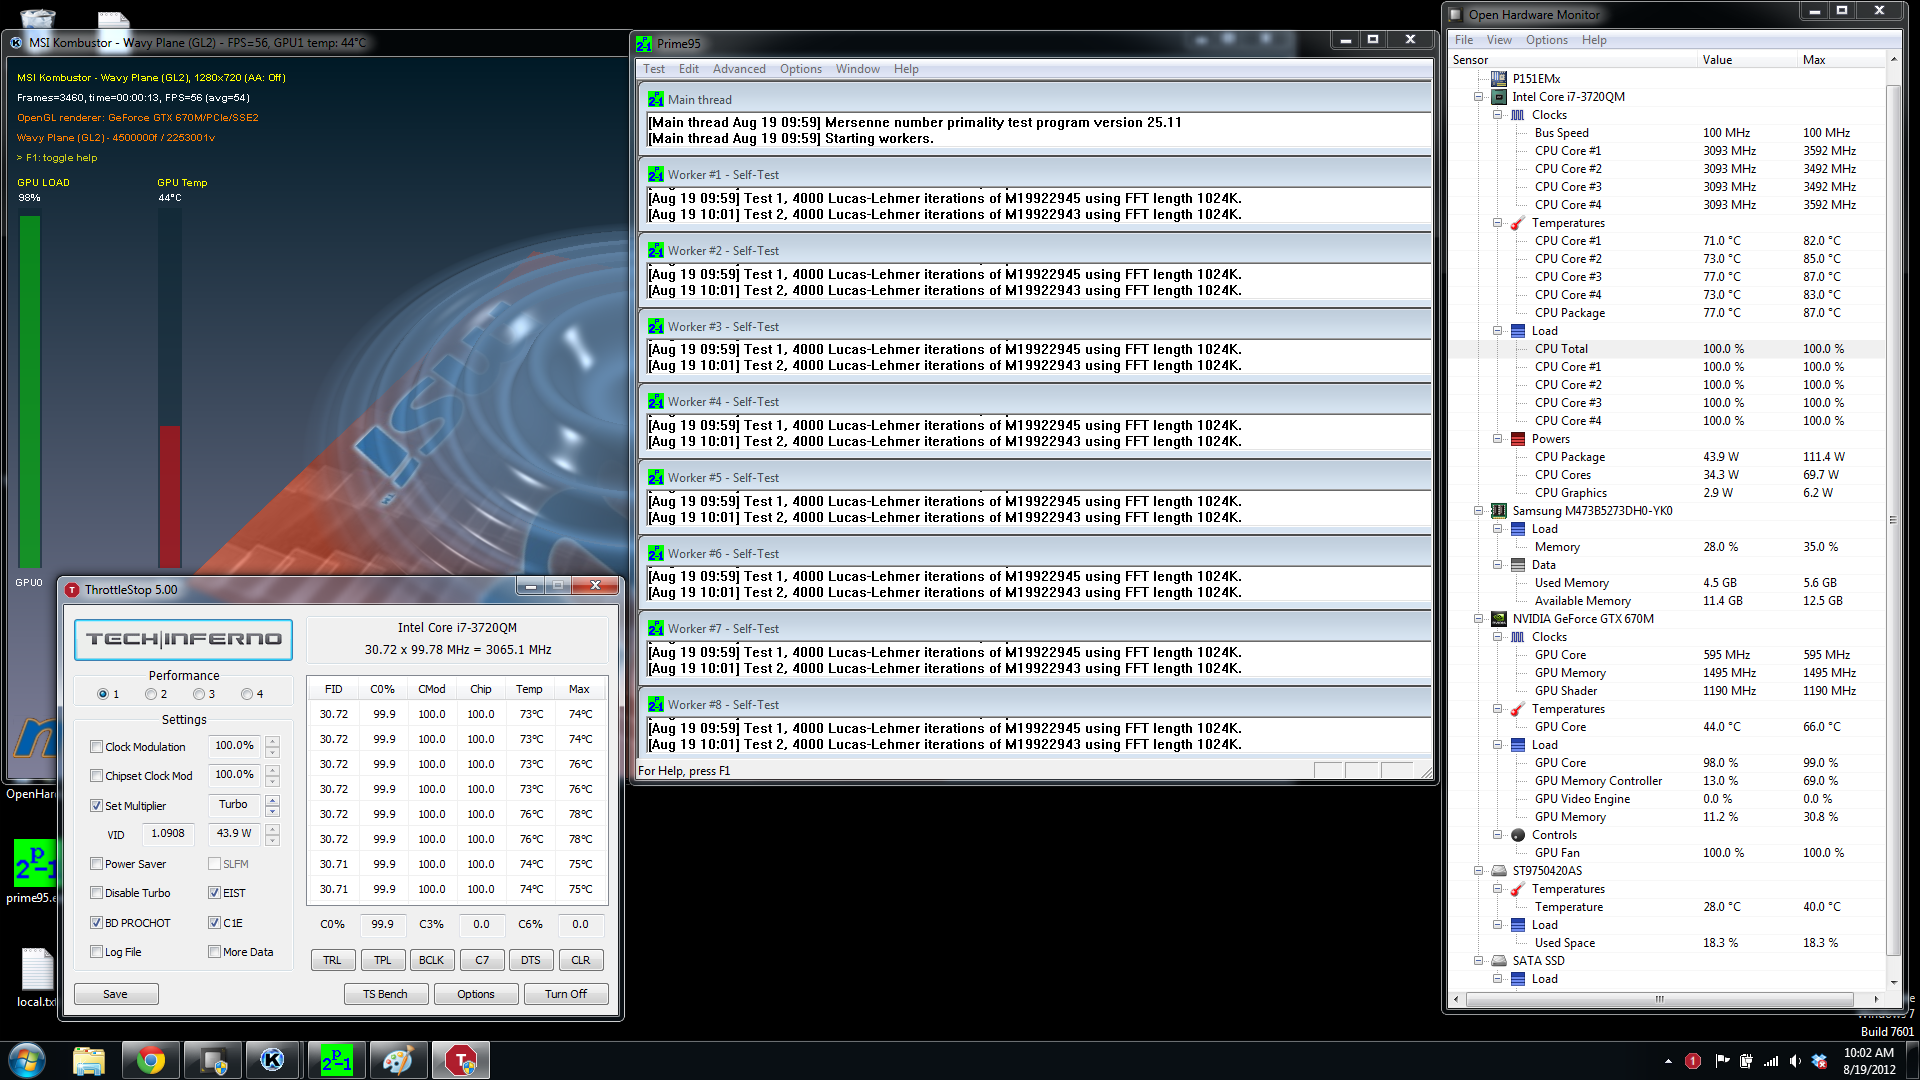The height and width of the screenshot is (1080, 1920).
Task: Switch to Prime95 taskbar icon
Action: coord(336,1060)
